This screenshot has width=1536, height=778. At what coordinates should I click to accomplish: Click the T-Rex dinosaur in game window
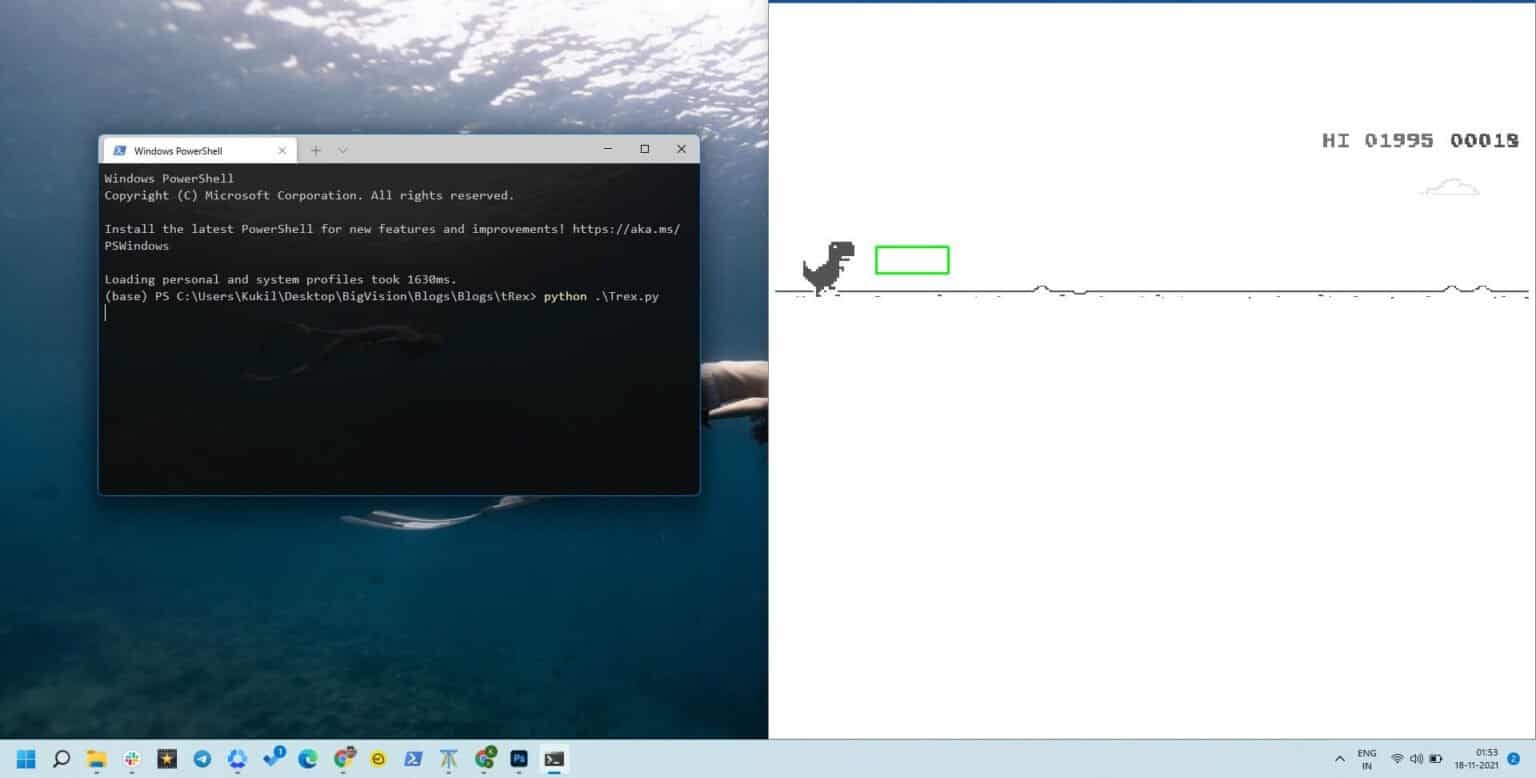point(828,268)
